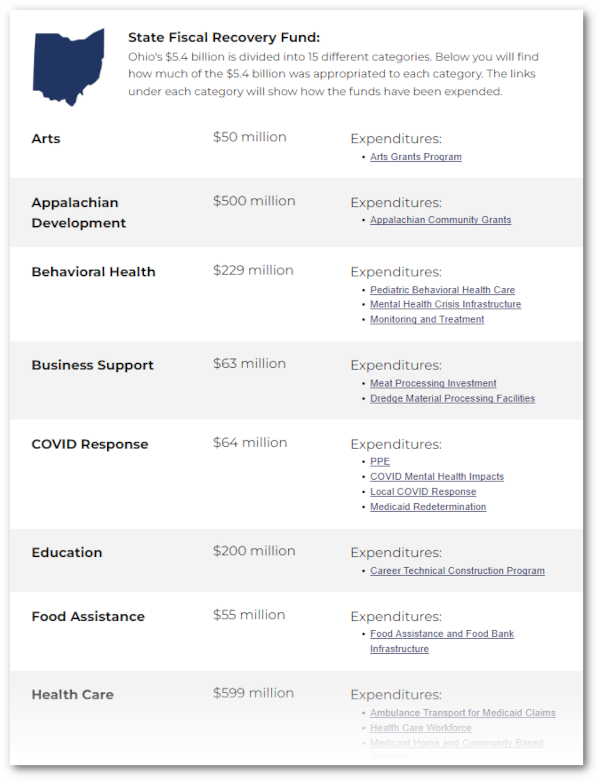Open Appalachian Community Grants link
The height and width of the screenshot is (782, 600).
(440, 220)
